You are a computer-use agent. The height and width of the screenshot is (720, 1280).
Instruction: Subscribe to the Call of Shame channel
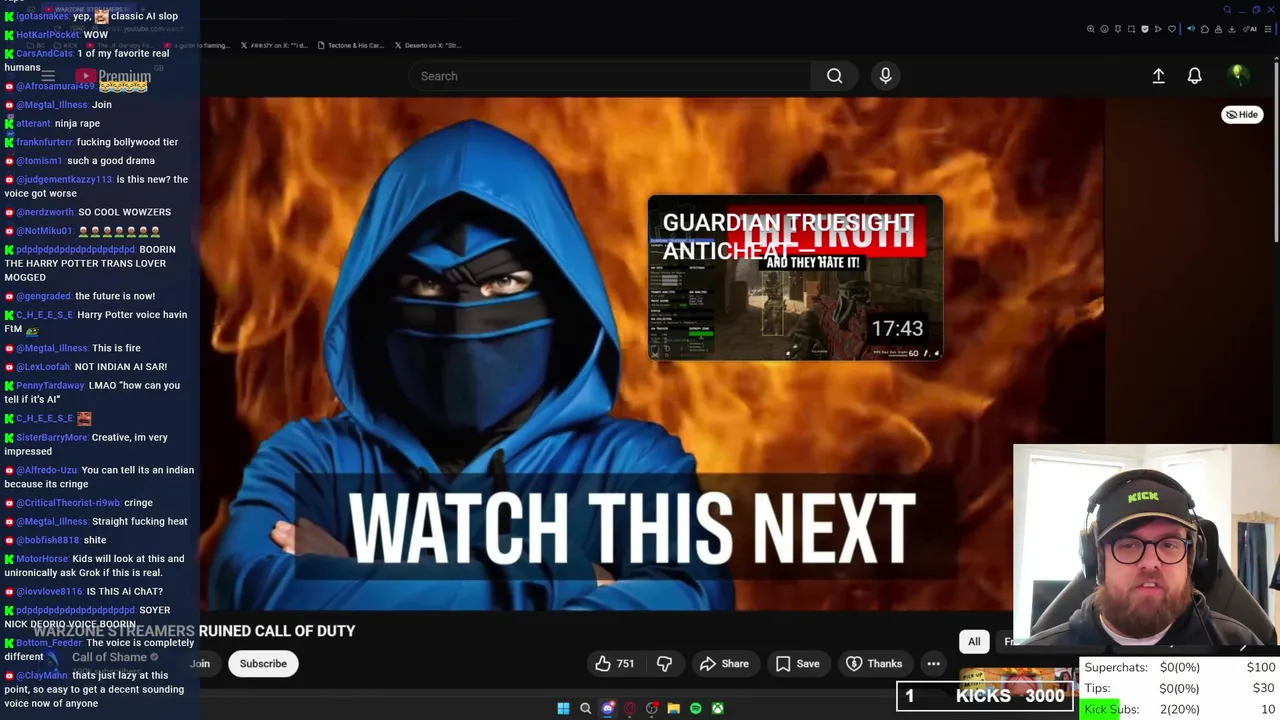click(x=263, y=663)
